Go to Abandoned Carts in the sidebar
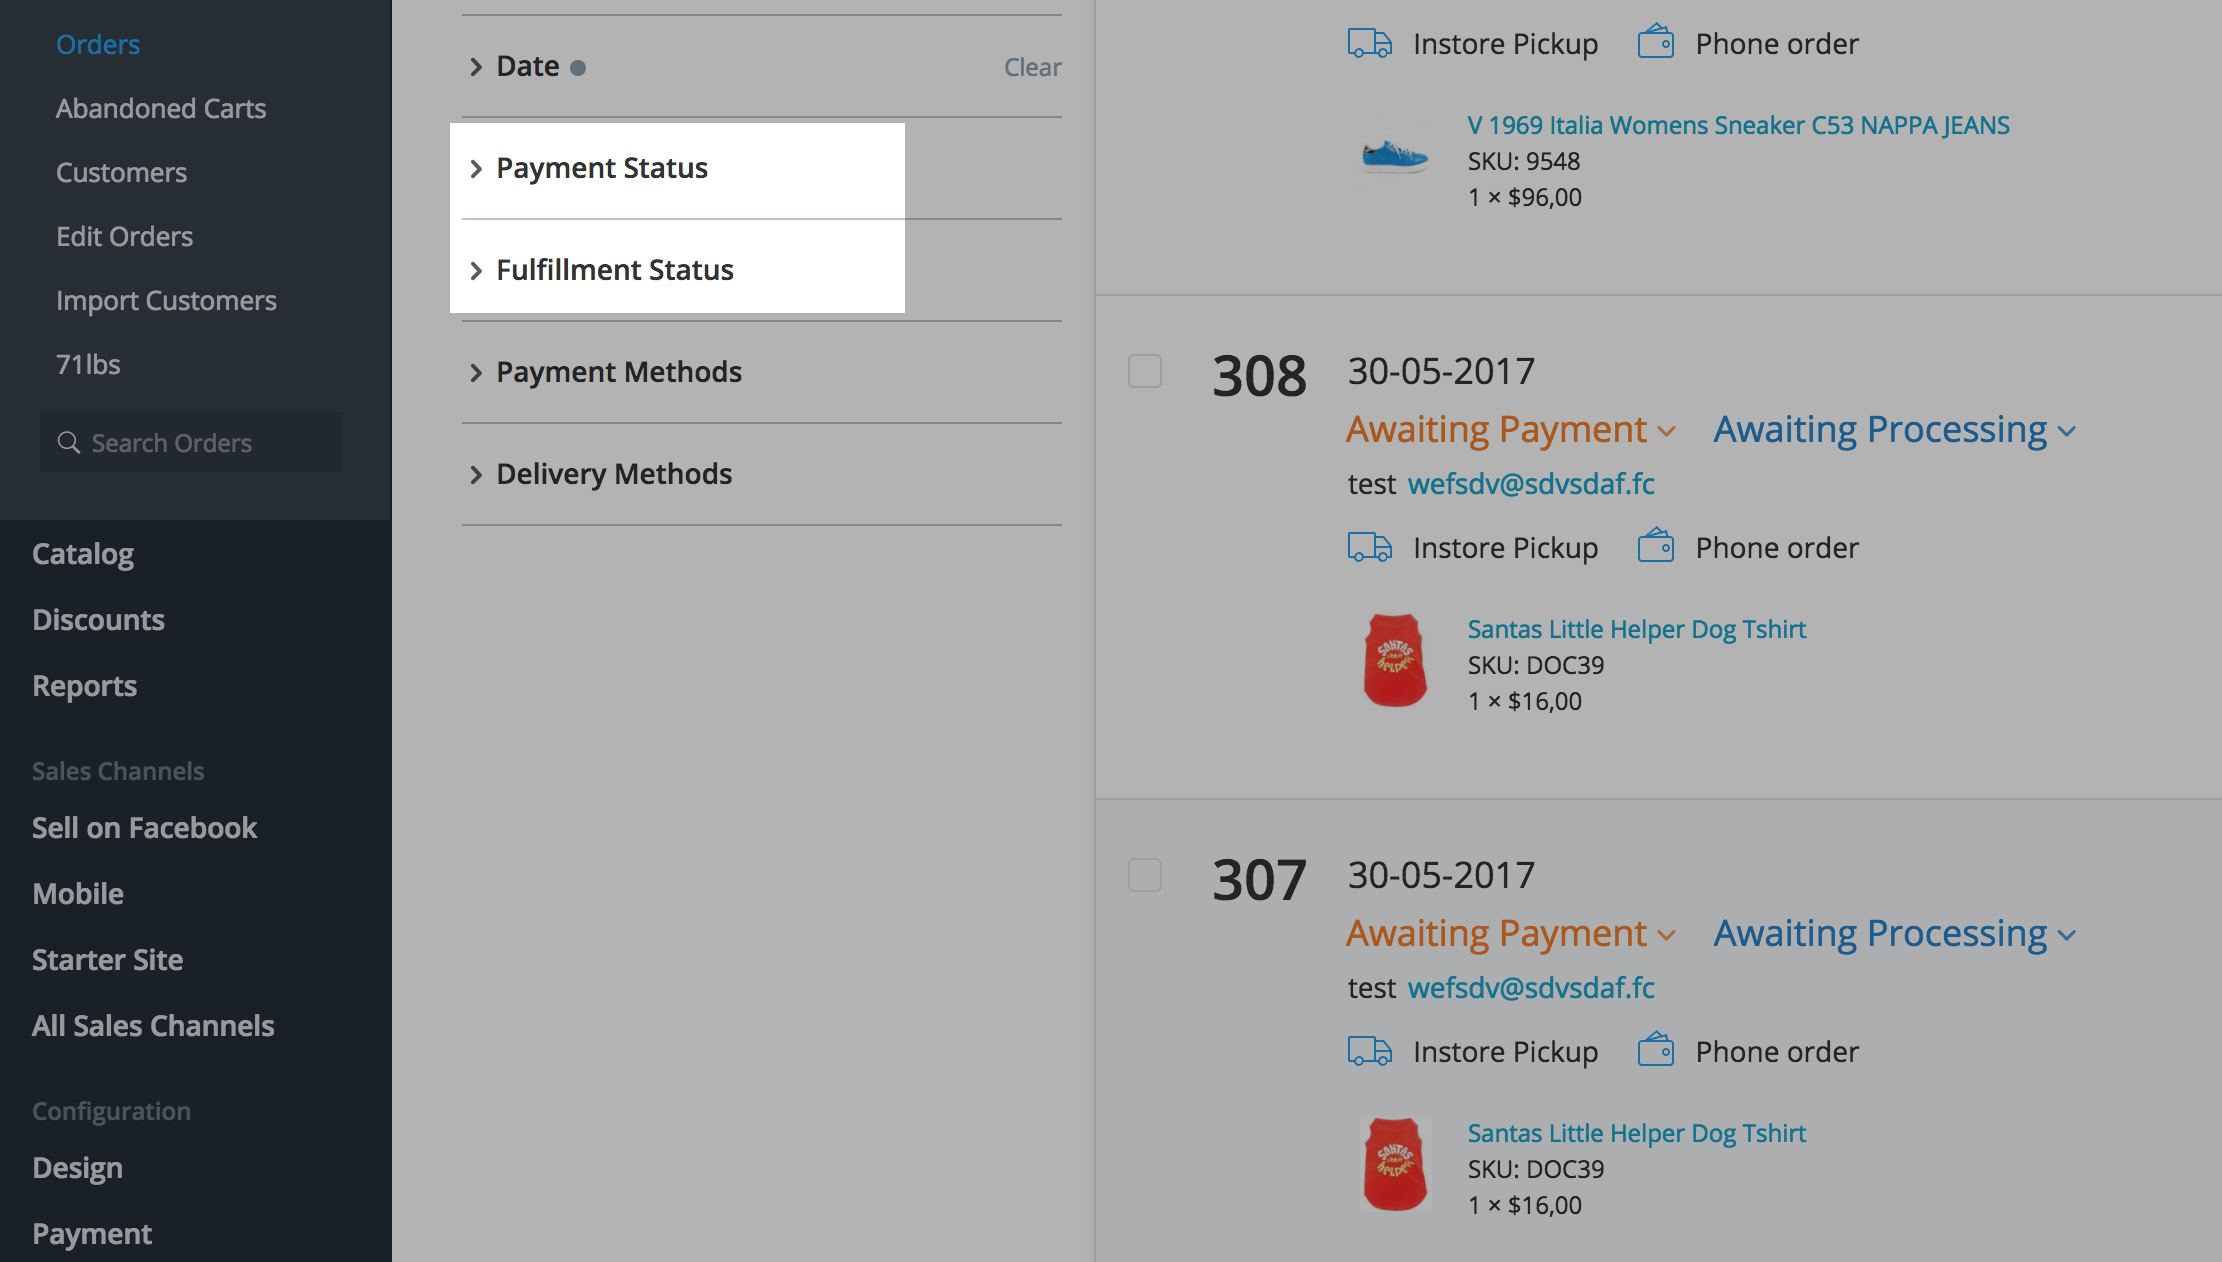 pos(161,108)
